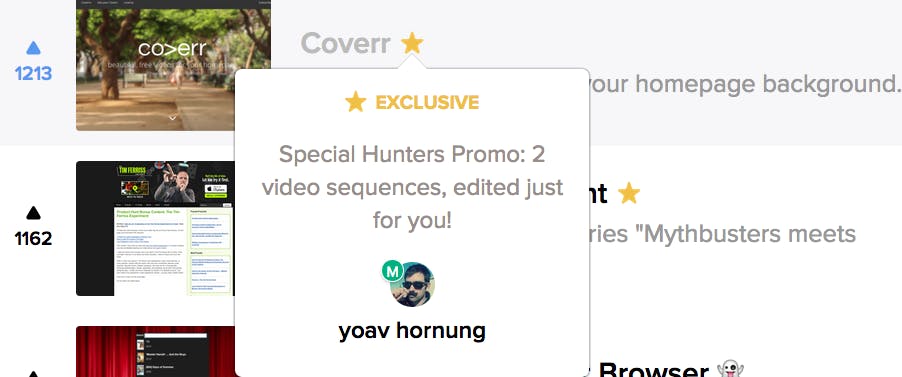Upvote using the black triangle above 1162

(33, 213)
